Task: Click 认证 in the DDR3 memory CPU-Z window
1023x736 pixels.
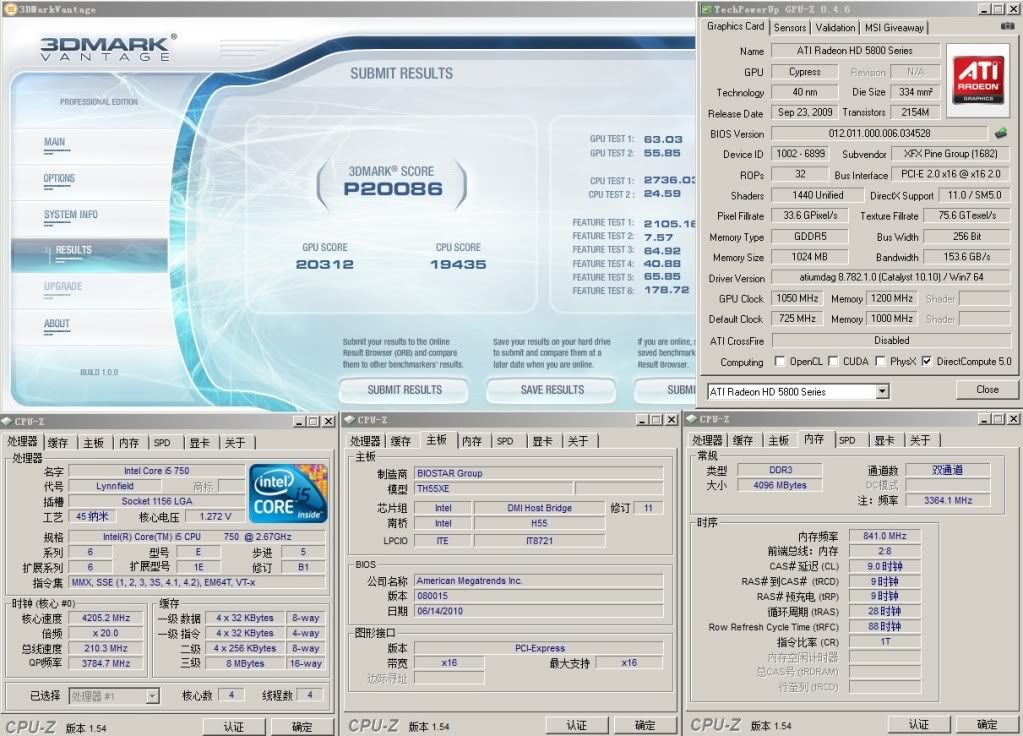Action: pos(919,724)
